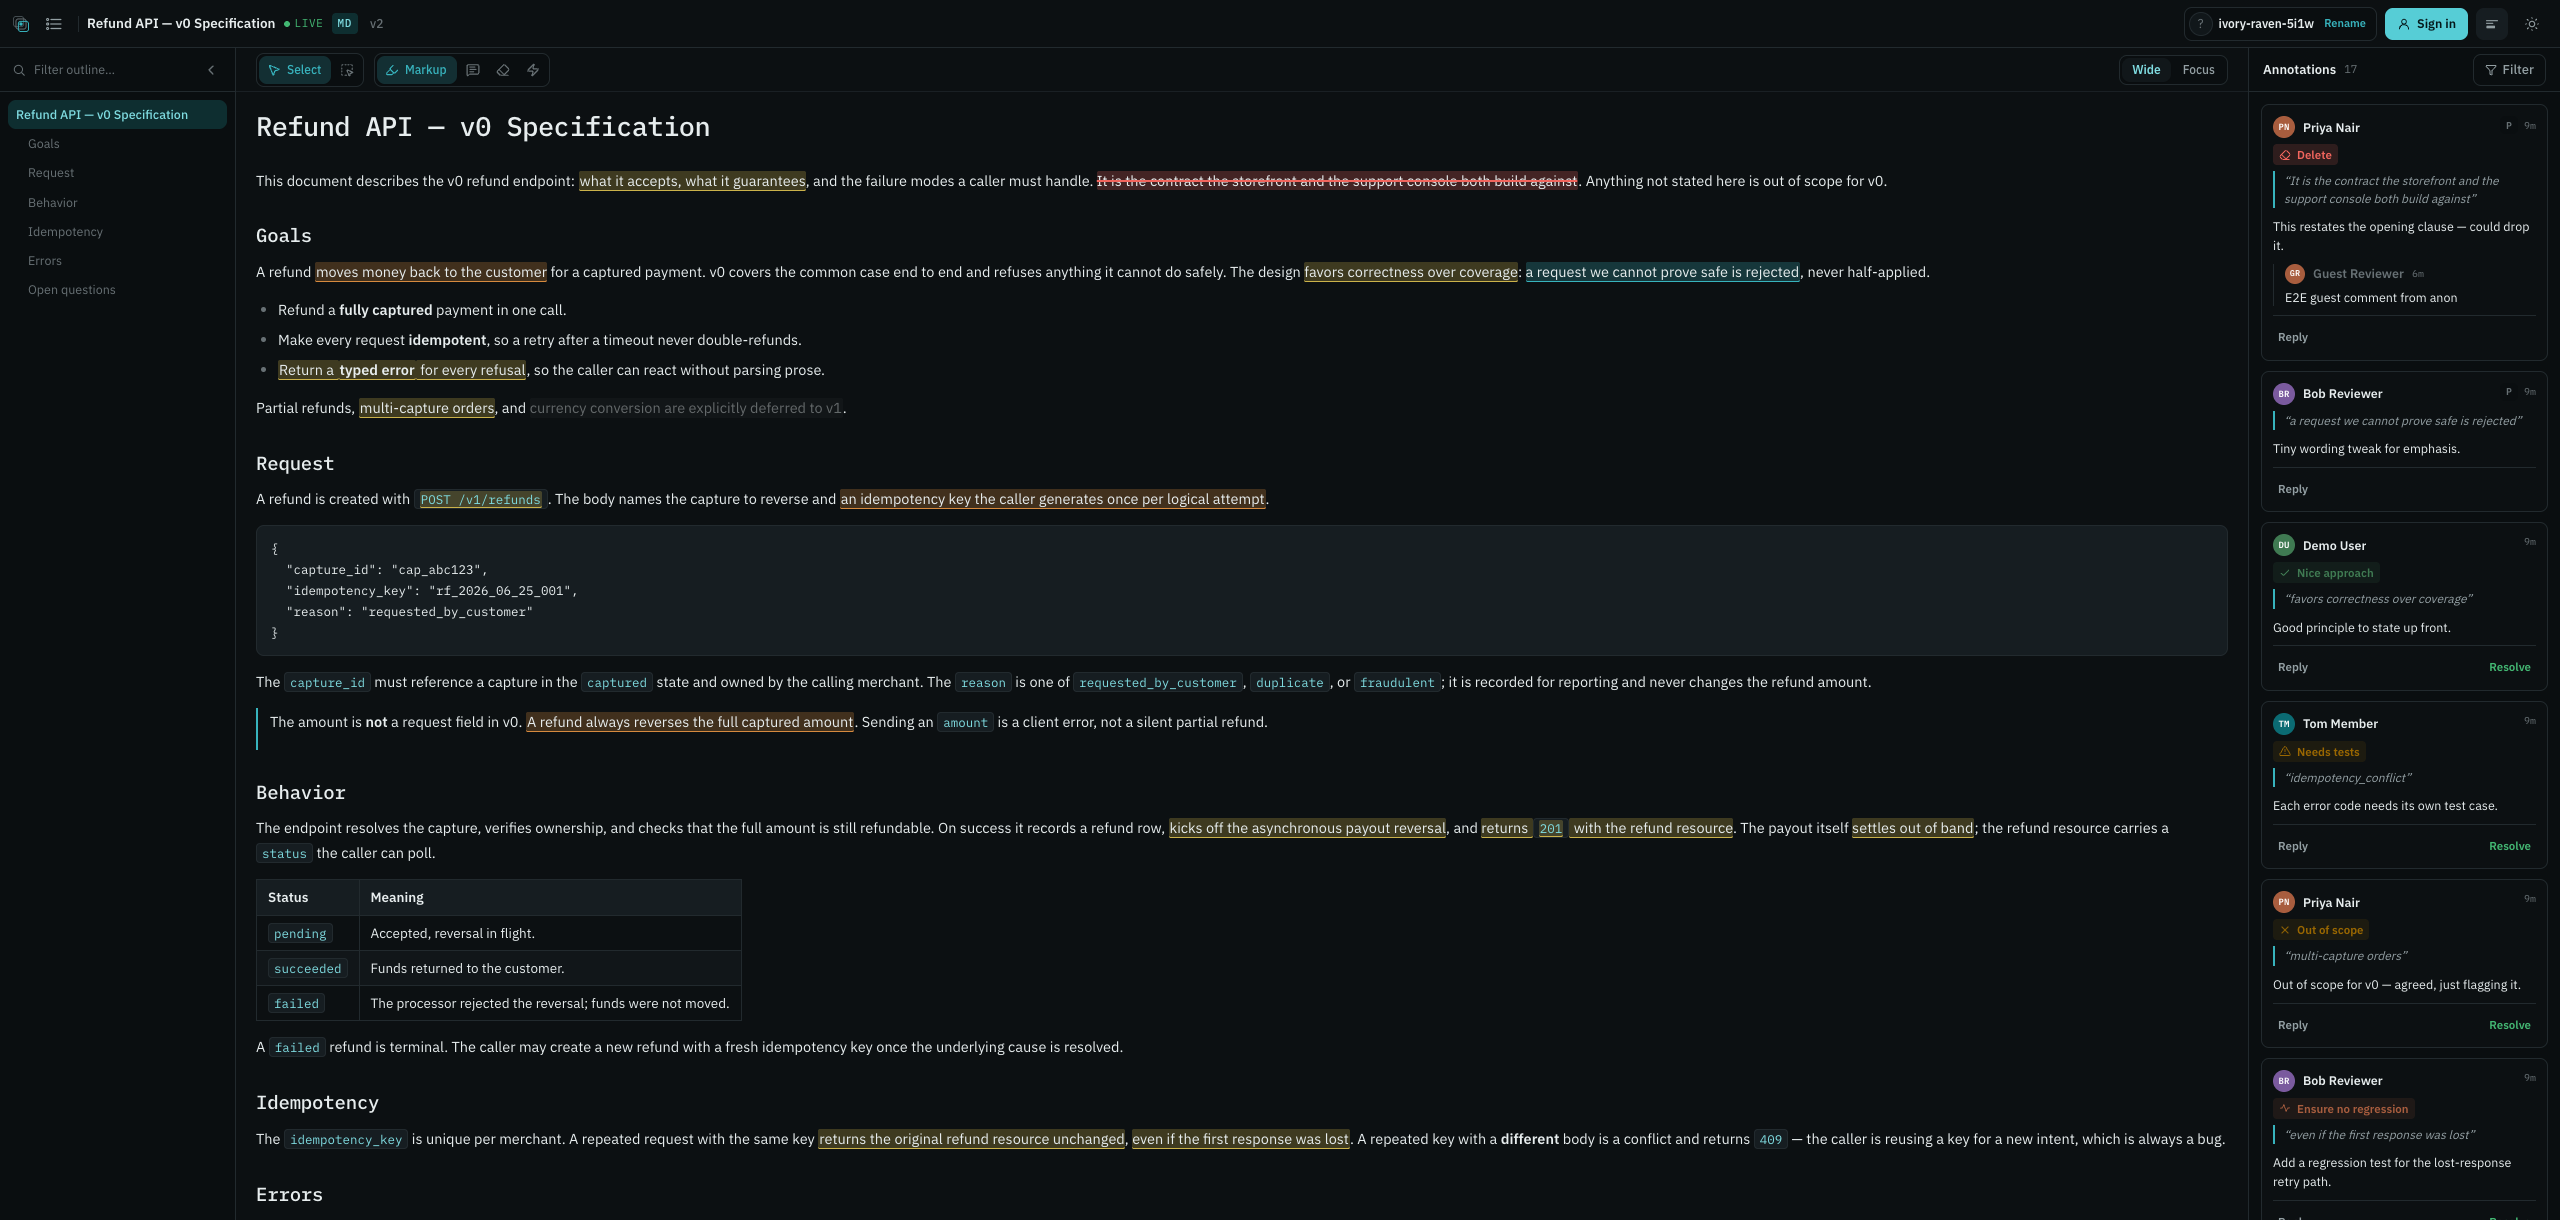This screenshot has width=2560, height=1220.
Task: Click the app logo icon in the header
Action: (21, 24)
